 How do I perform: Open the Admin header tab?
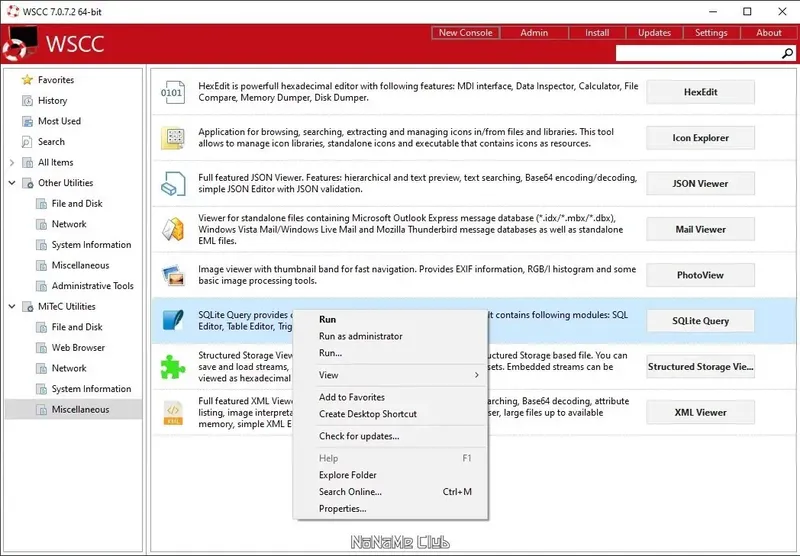click(x=534, y=33)
